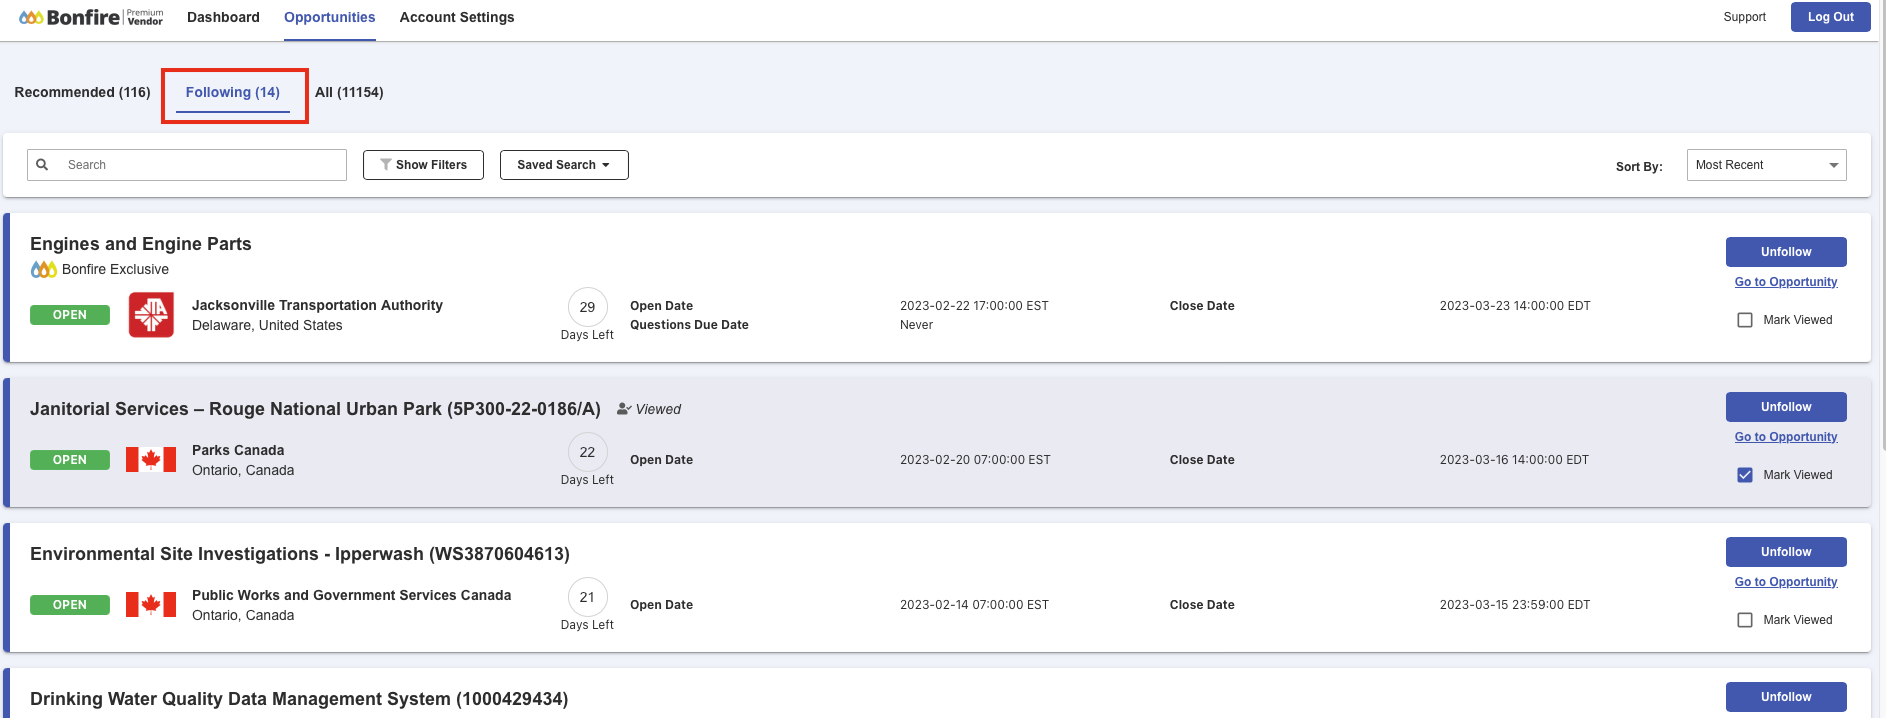This screenshot has width=1886, height=718.
Task: Check Mark Viewed for Environmental Site Investigations
Action: (1745, 620)
